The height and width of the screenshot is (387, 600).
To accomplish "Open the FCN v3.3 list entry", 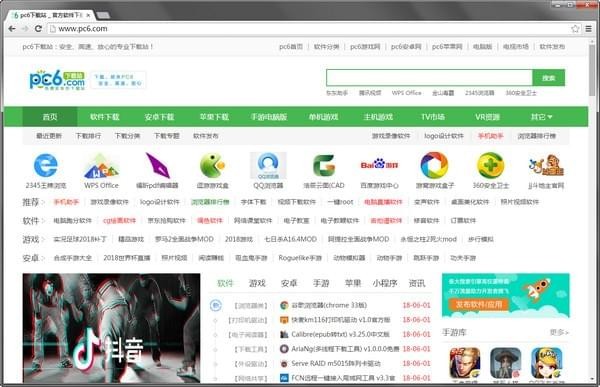I will click(343, 378).
